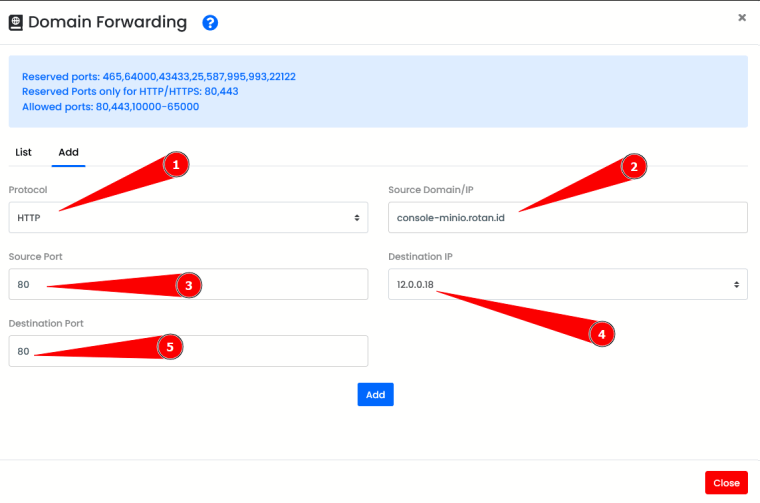Click the red annotation marker 3
This screenshot has height=503, width=760.
189,285
